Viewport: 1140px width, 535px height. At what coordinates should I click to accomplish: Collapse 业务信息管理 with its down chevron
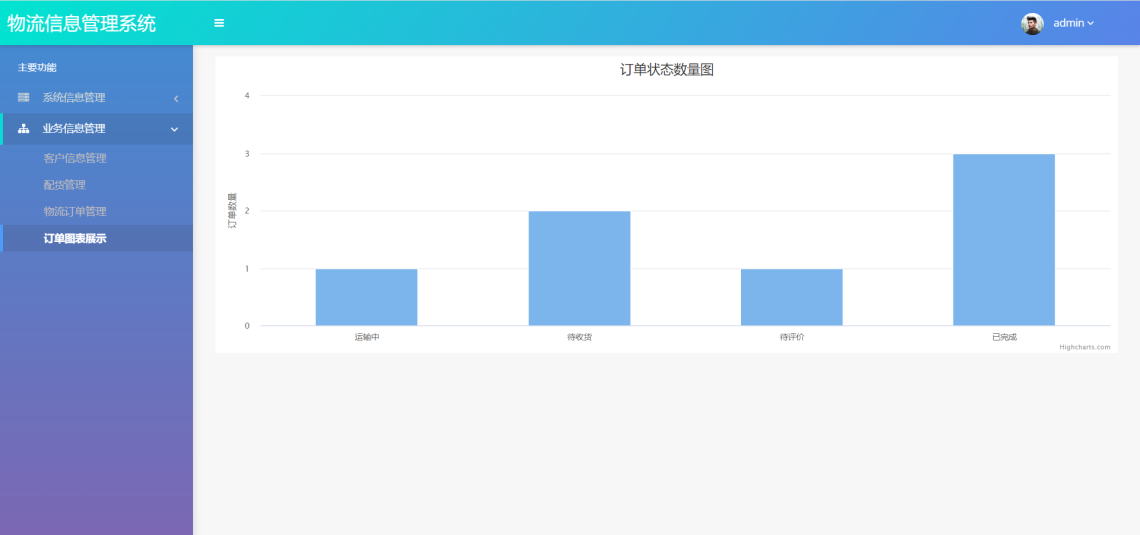(x=174, y=129)
